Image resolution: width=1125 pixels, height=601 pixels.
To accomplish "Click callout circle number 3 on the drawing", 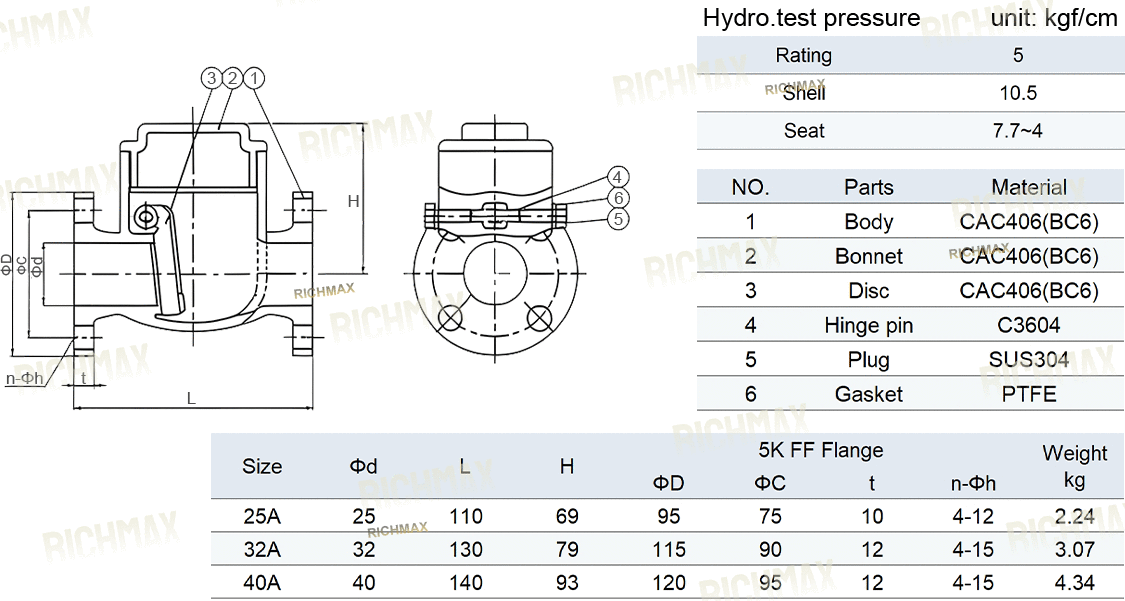I will pos(212,76).
